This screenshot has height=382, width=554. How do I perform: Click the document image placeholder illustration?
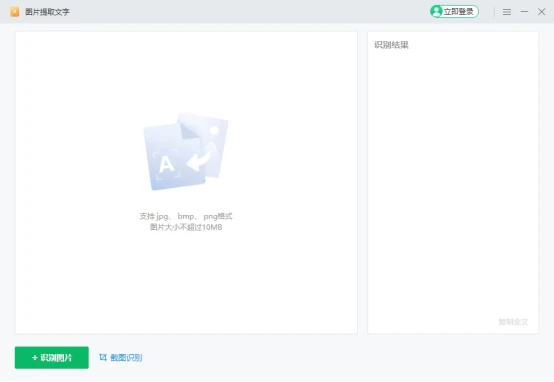(185, 152)
